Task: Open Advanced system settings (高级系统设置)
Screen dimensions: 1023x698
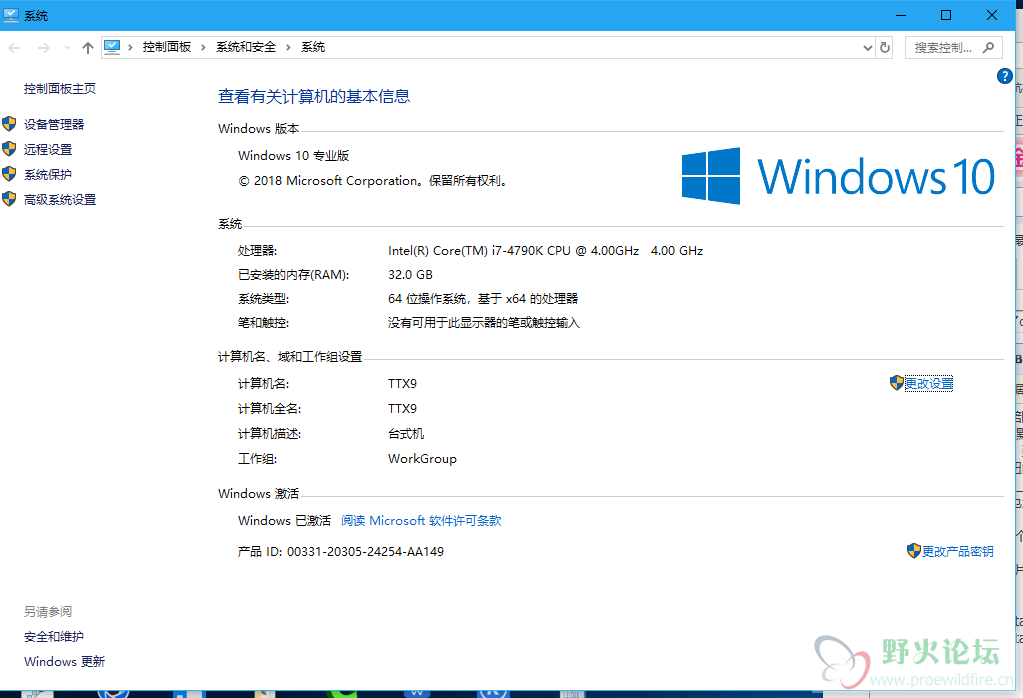Action: pos(60,200)
